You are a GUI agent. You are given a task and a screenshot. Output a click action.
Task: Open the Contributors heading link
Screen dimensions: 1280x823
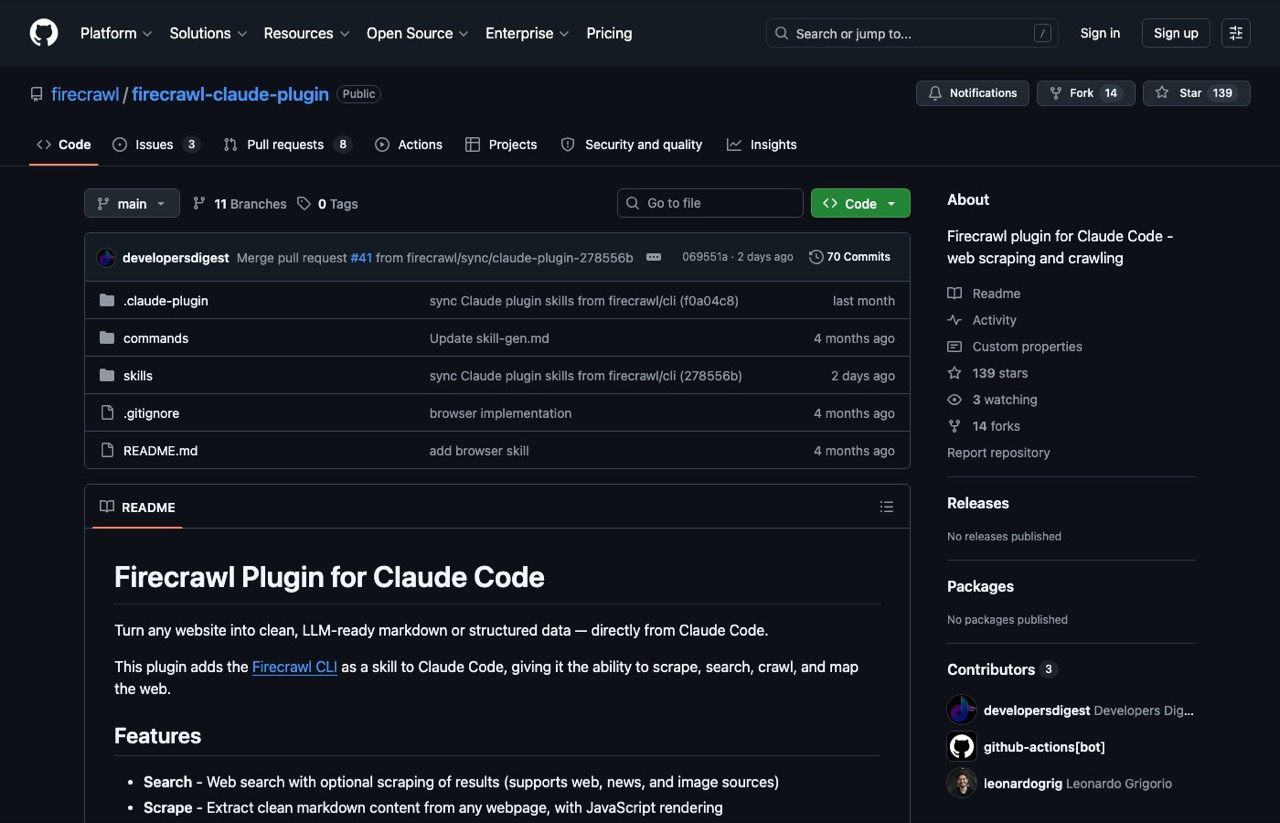coord(1002,669)
